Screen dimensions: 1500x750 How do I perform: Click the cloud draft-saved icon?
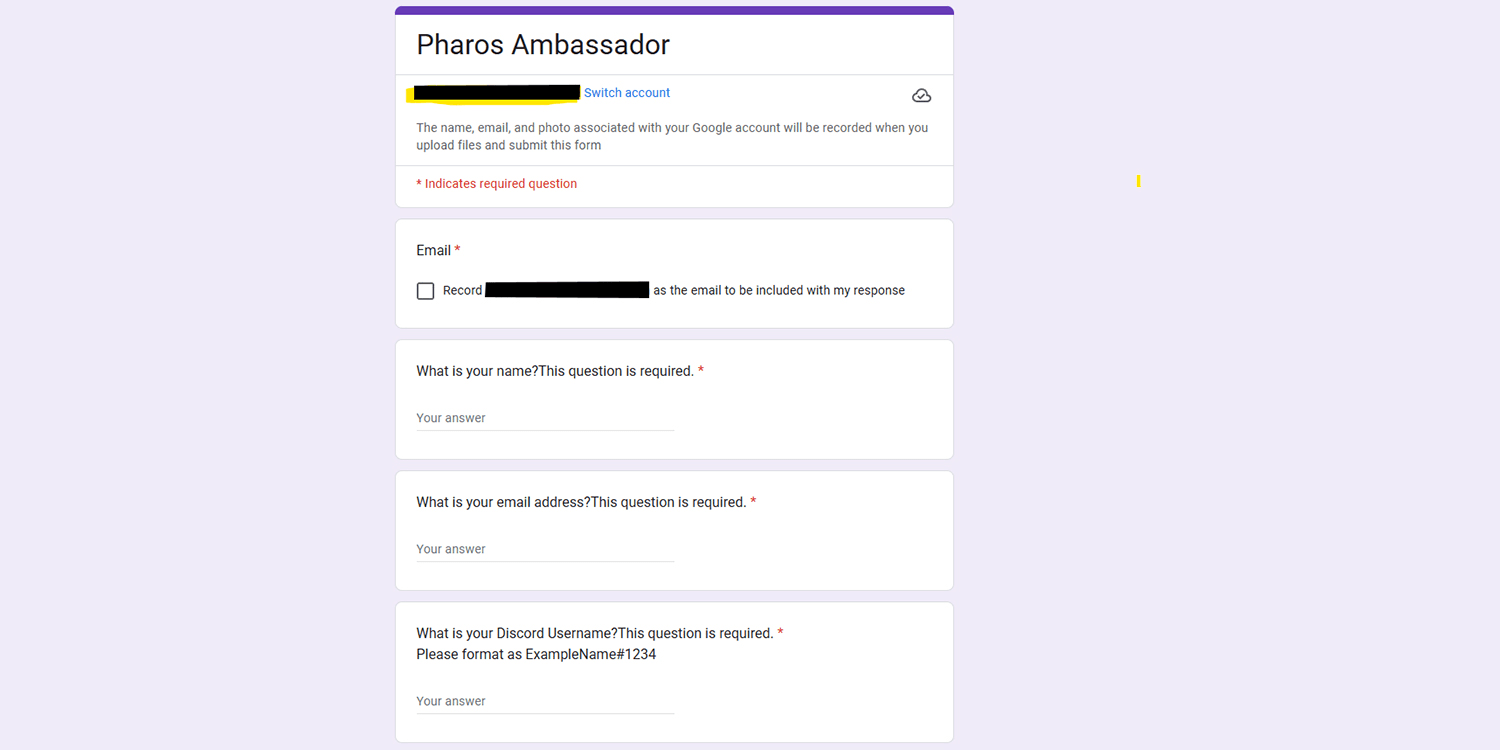tap(922, 96)
